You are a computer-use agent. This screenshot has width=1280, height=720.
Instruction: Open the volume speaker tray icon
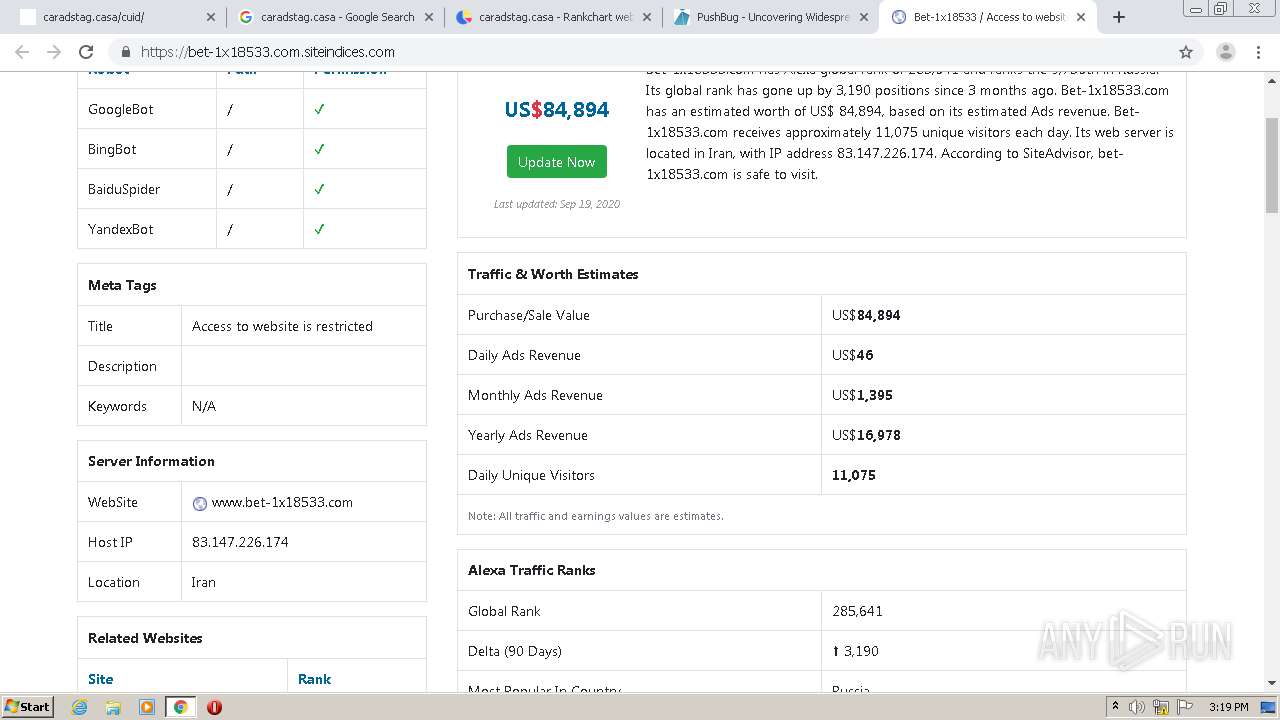1137,707
